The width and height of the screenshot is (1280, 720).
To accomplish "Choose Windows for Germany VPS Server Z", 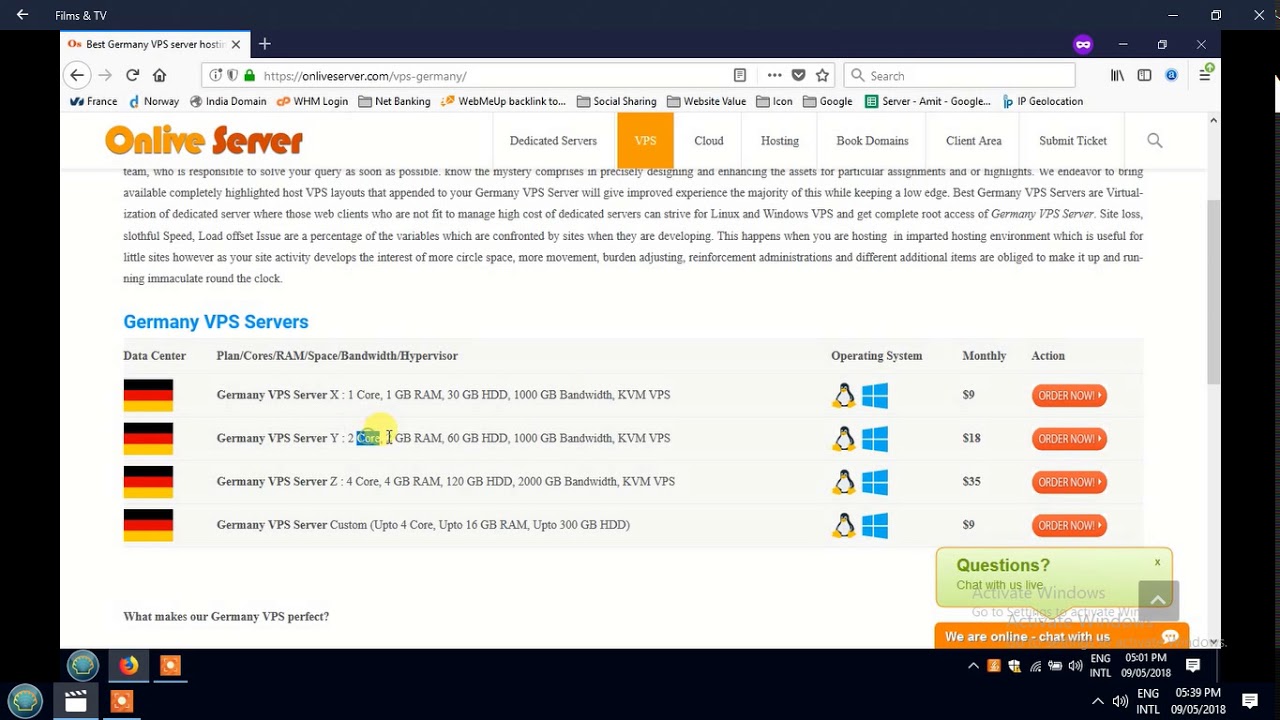I will (x=875, y=482).
